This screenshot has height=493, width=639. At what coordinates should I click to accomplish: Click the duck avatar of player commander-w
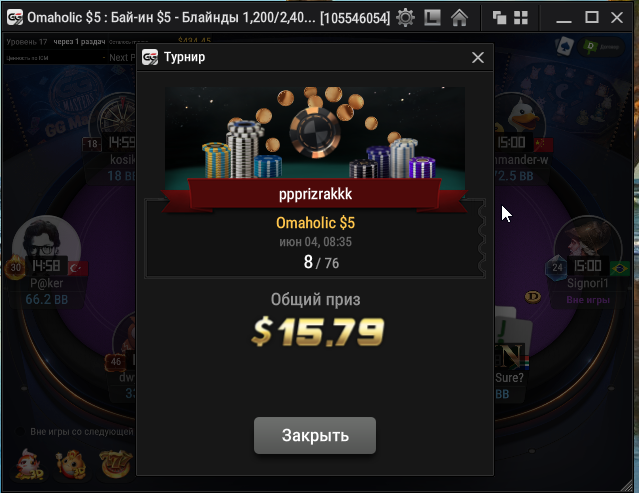coord(520,116)
